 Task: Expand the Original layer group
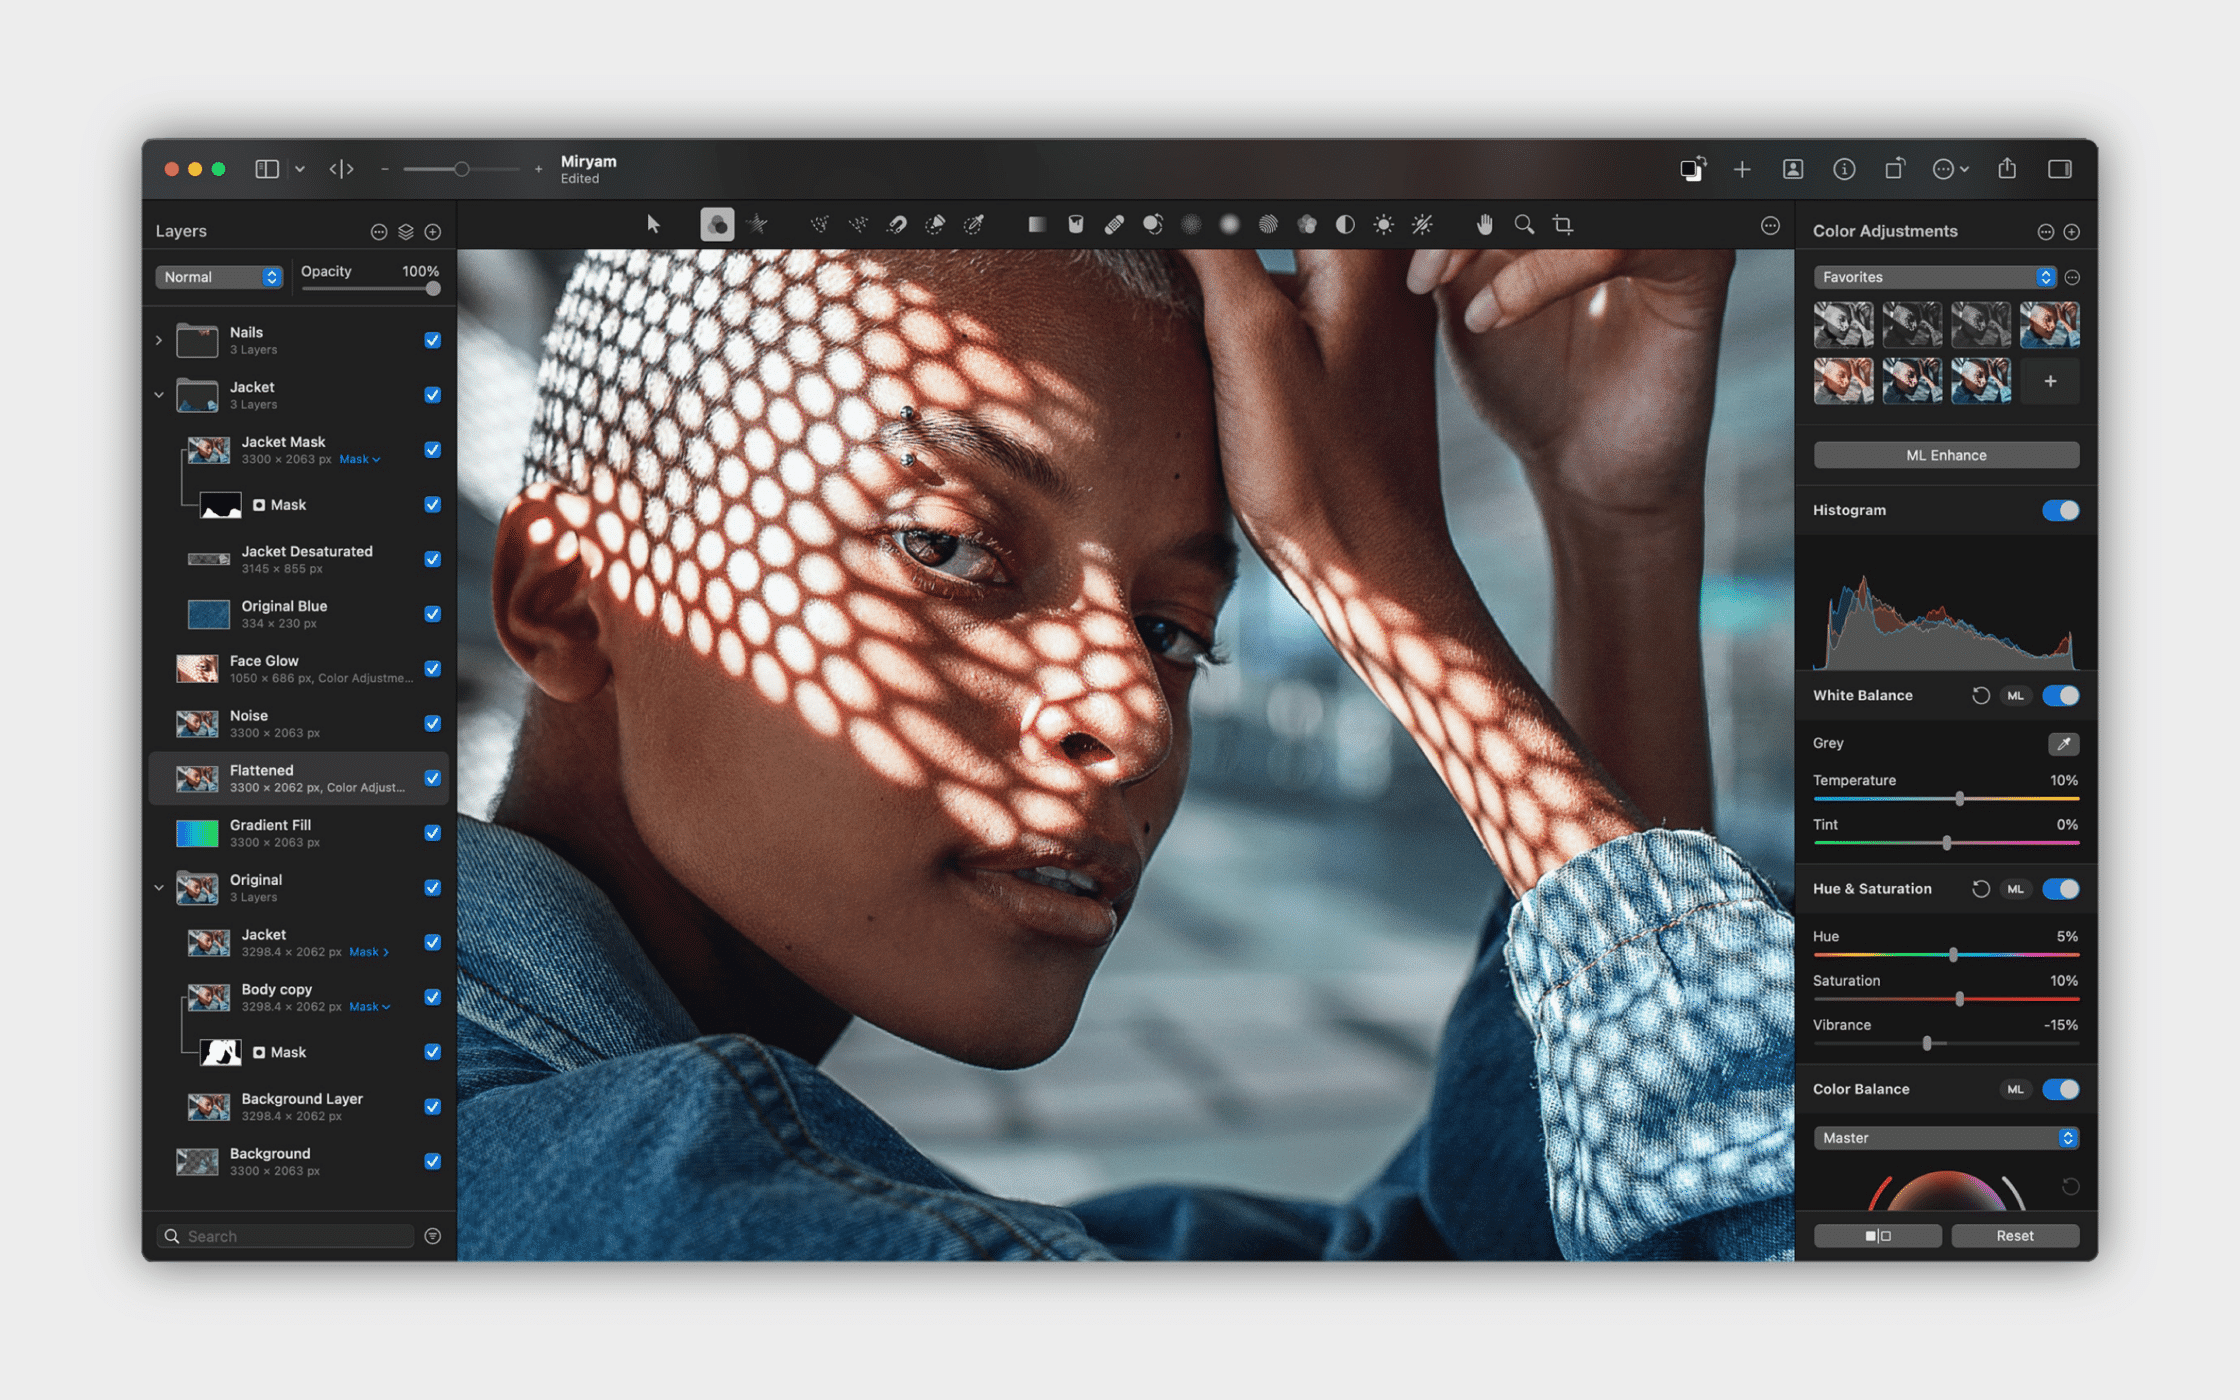pos(155,885)
